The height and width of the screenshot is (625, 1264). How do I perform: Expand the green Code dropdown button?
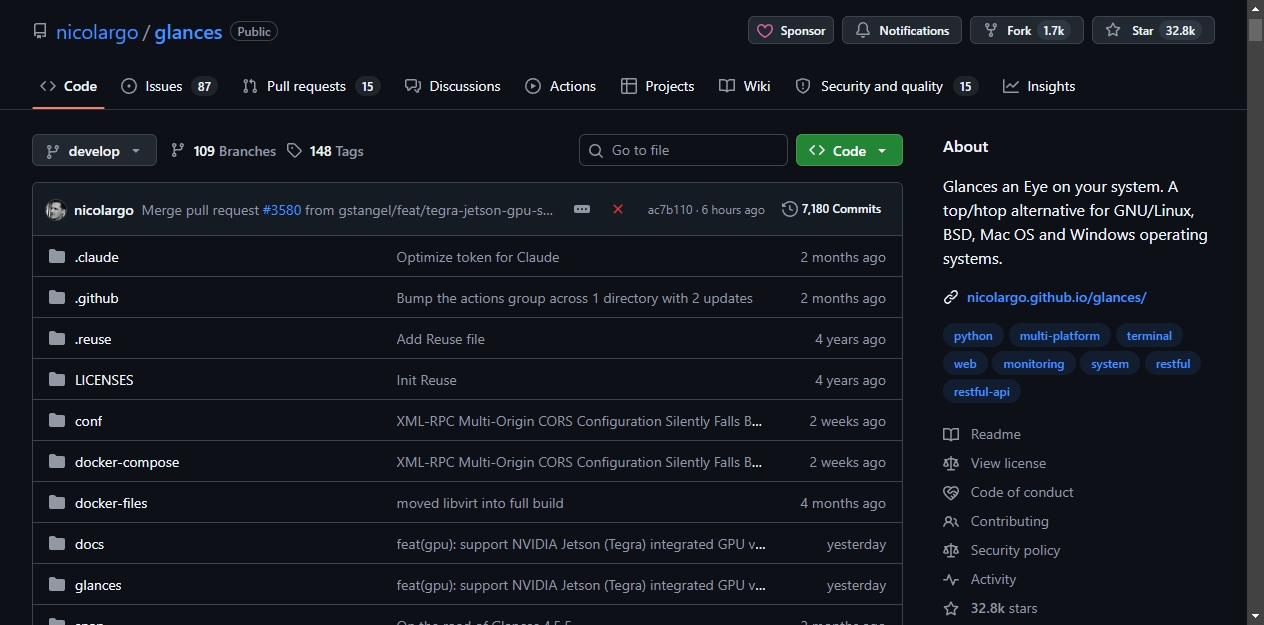tap(849, 150)
